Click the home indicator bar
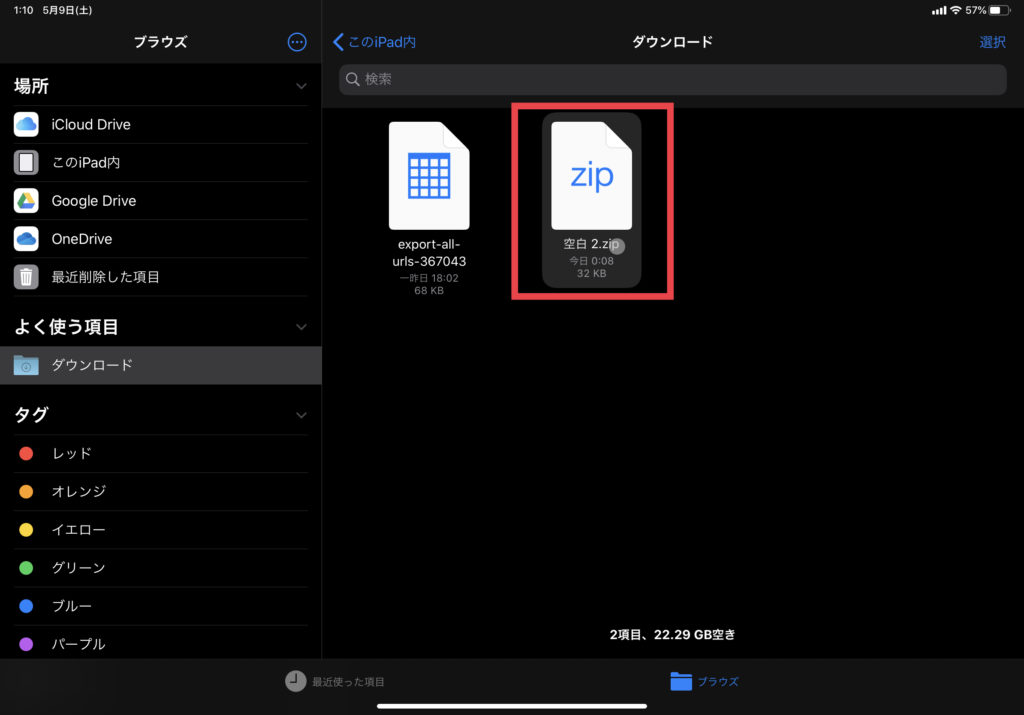Viewport: 1024px width, 715px height. tap(512, 706)
